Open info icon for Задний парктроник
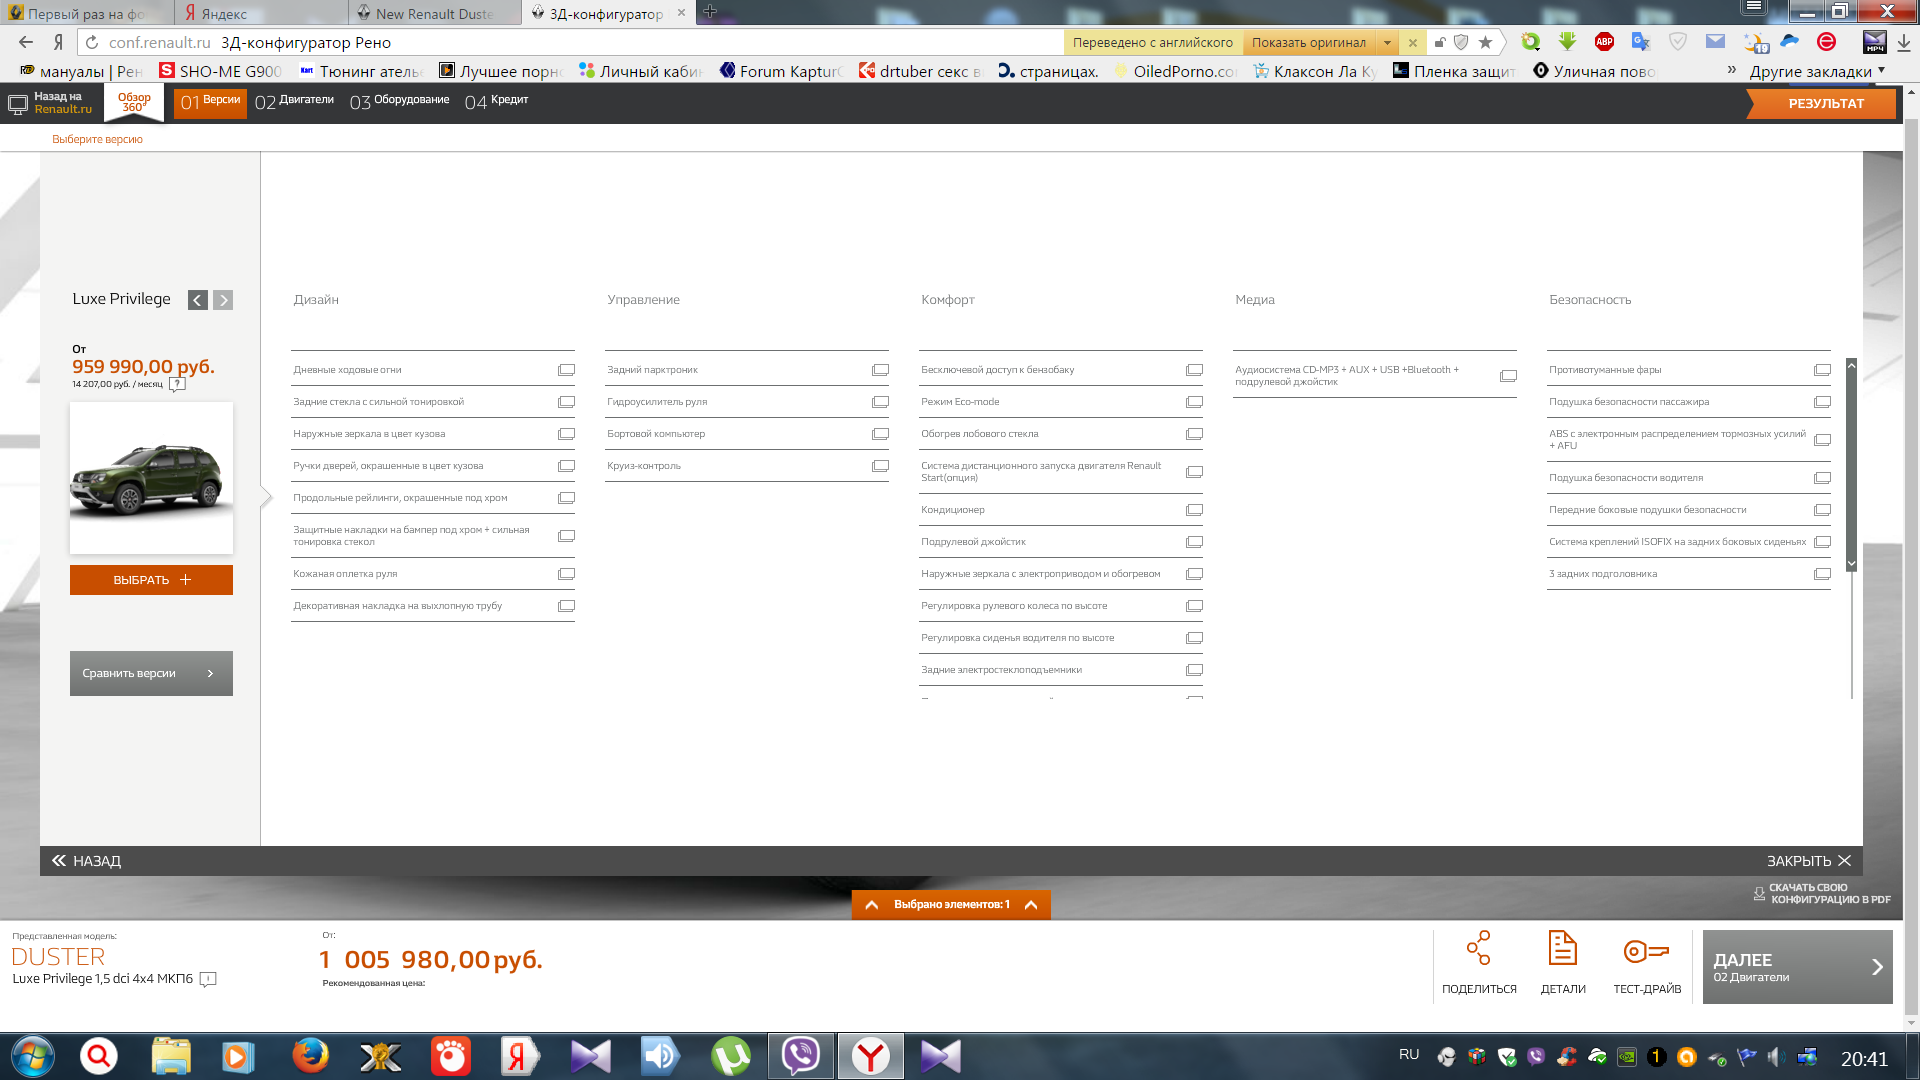The image size is (1920, 1080). tap(880, 370)
